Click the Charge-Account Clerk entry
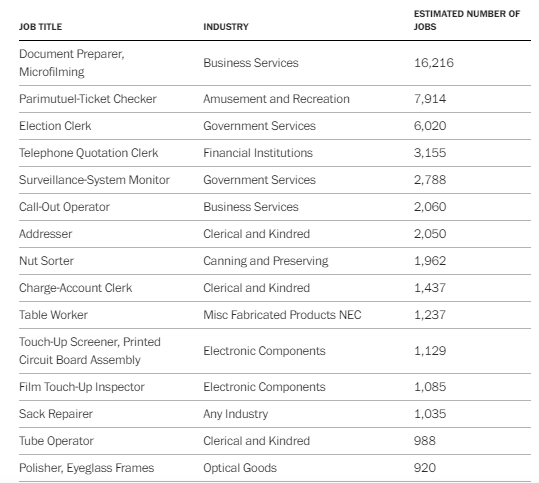Viewport: 539px width, 483px height. pos(75,288)
